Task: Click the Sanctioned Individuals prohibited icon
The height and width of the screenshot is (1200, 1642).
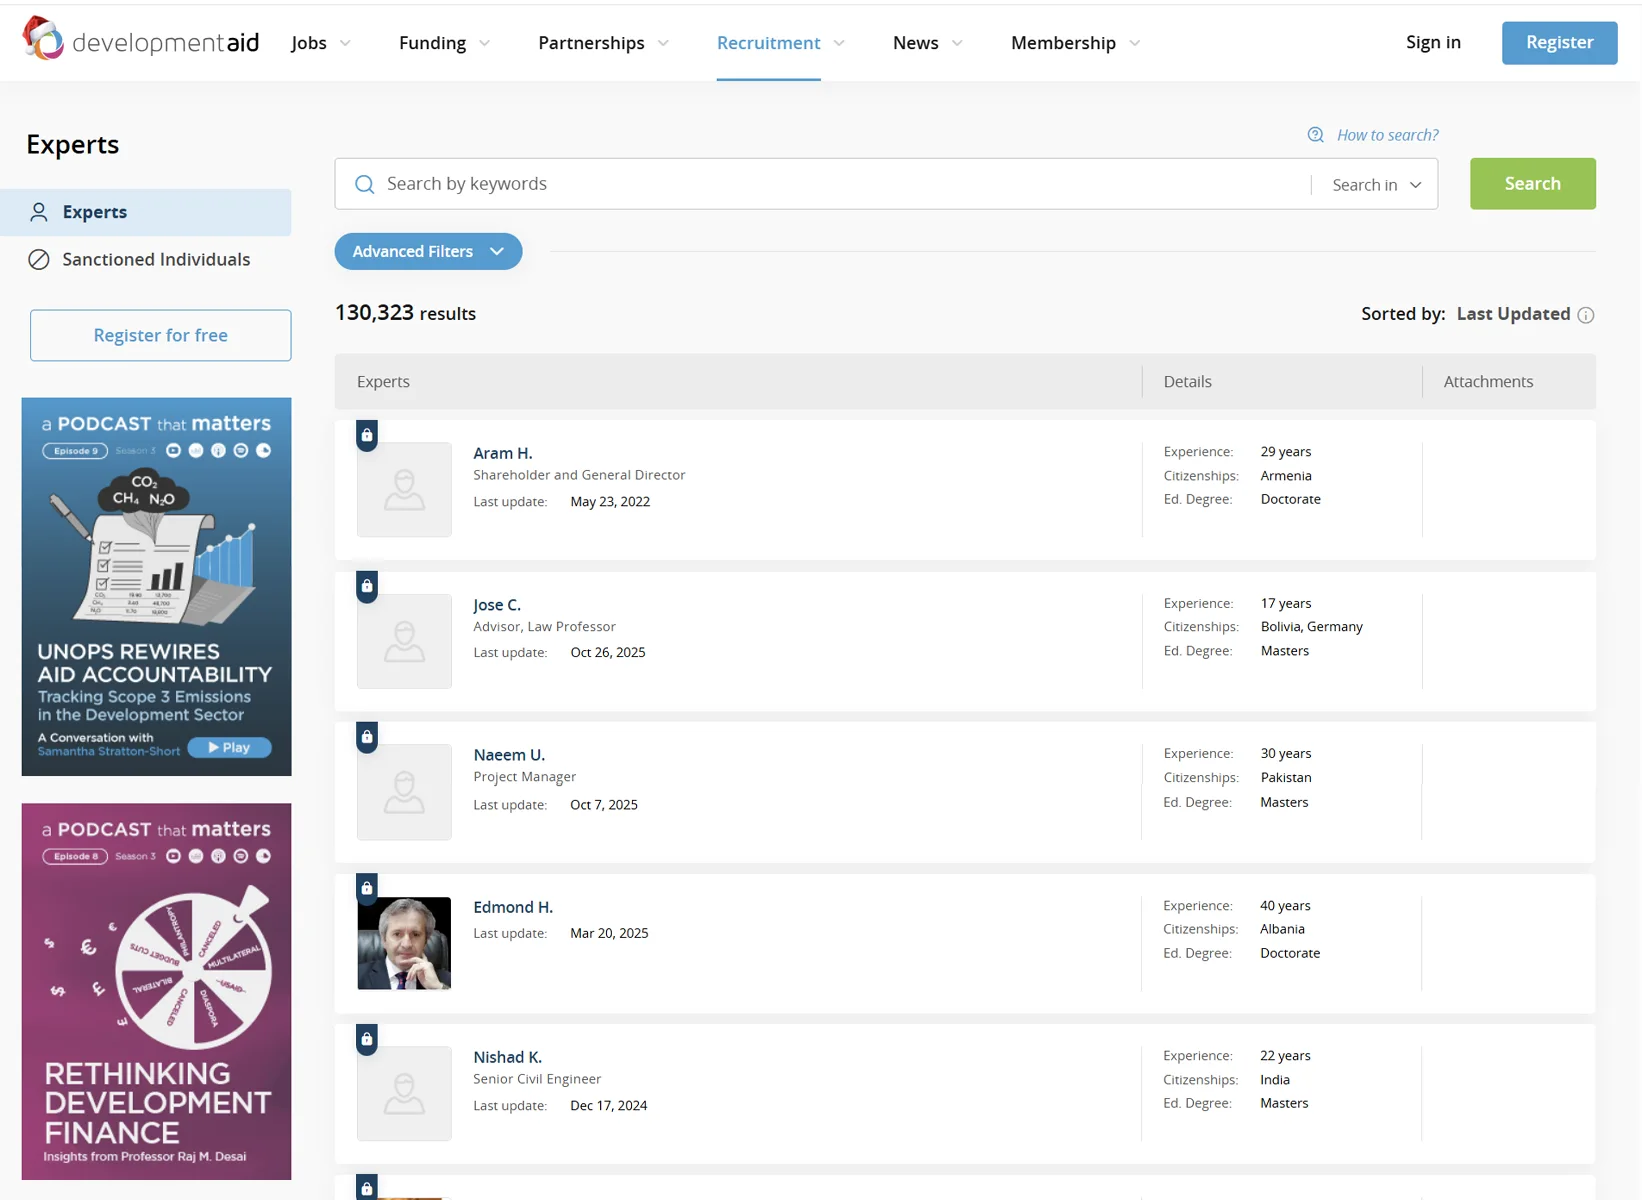Action: pyautogui.click(x=39, y=260)
